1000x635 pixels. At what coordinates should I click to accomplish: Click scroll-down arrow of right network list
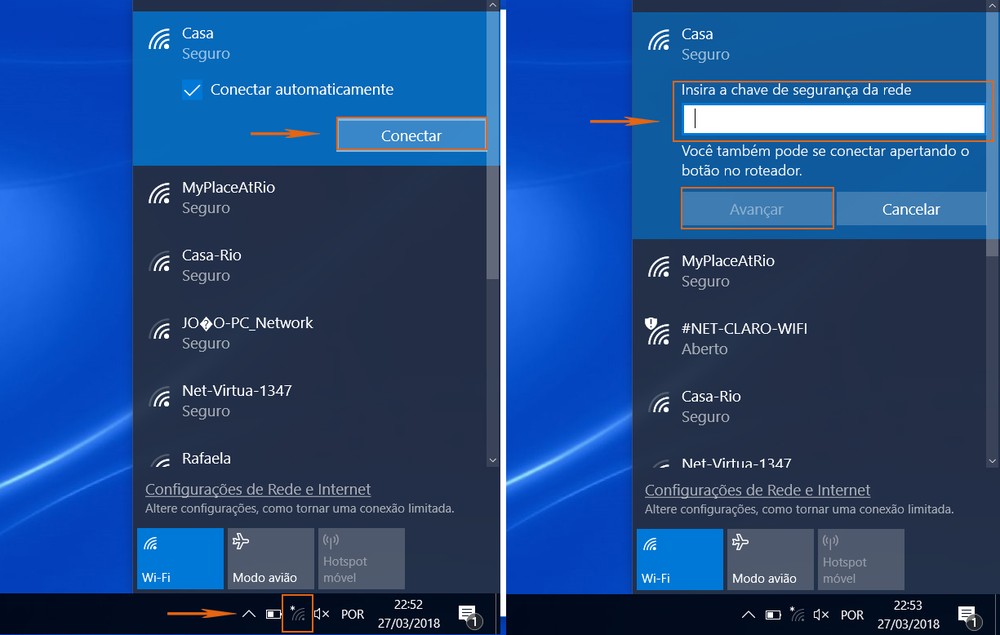[992, 461]
